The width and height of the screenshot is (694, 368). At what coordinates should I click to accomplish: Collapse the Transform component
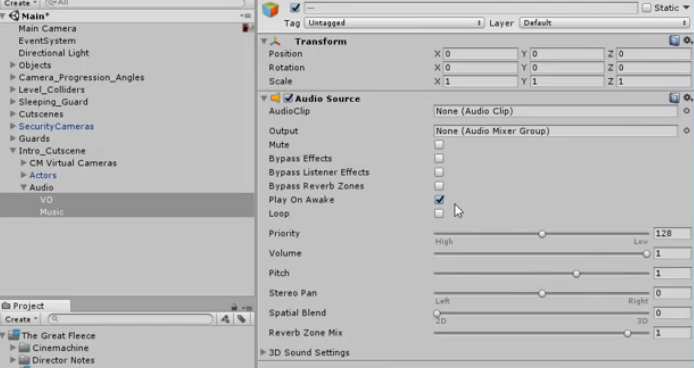(264, 41)
